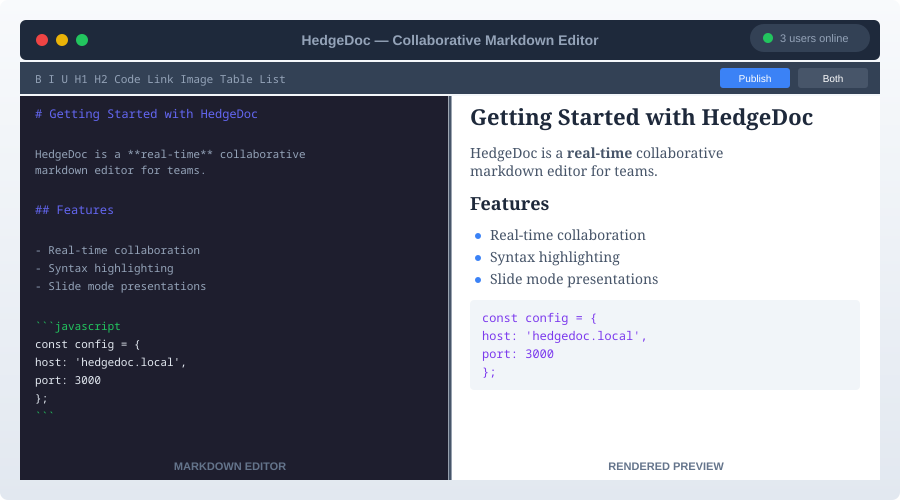The width and height of the screenshot is (900, 500).
Task: Click the RENDERED PREVIEW pane label
Action: (666, 466)
